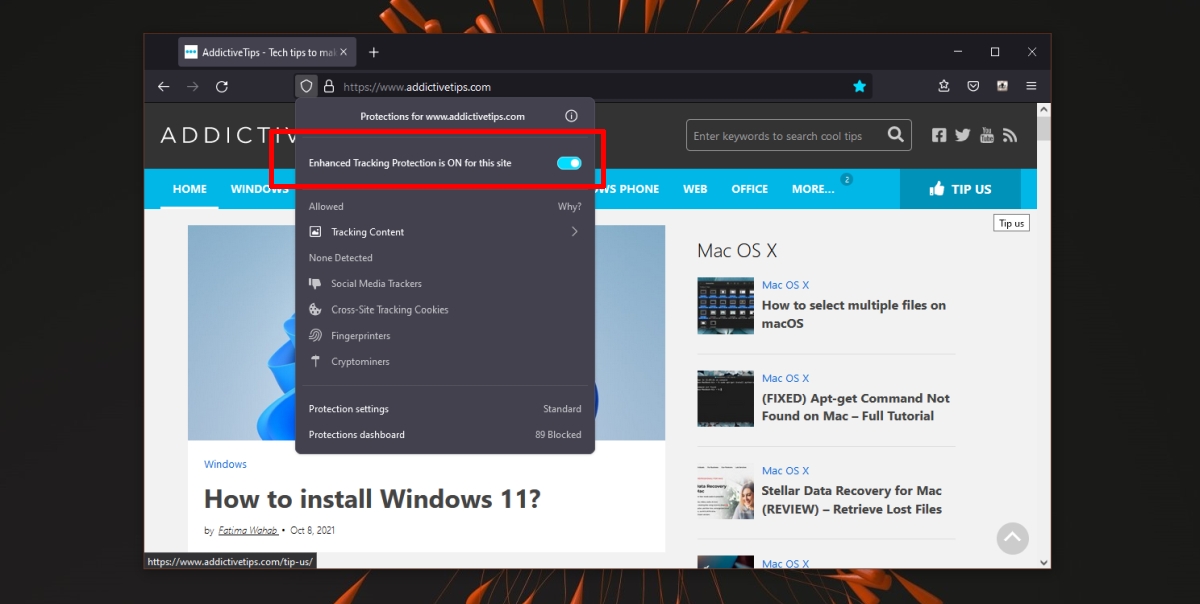1200x604 pixels.
Task: Open Protection settings
Action: click(x=445, y=409)
